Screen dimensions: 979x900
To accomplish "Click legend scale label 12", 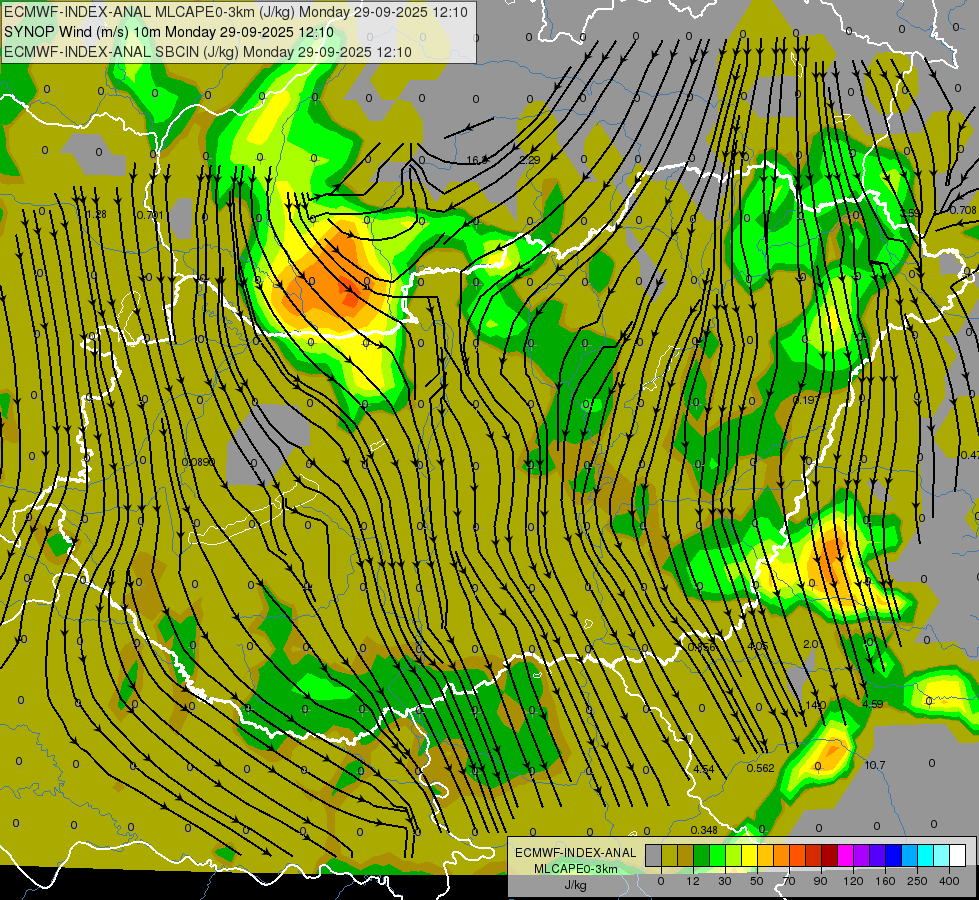I will point(693,881).
